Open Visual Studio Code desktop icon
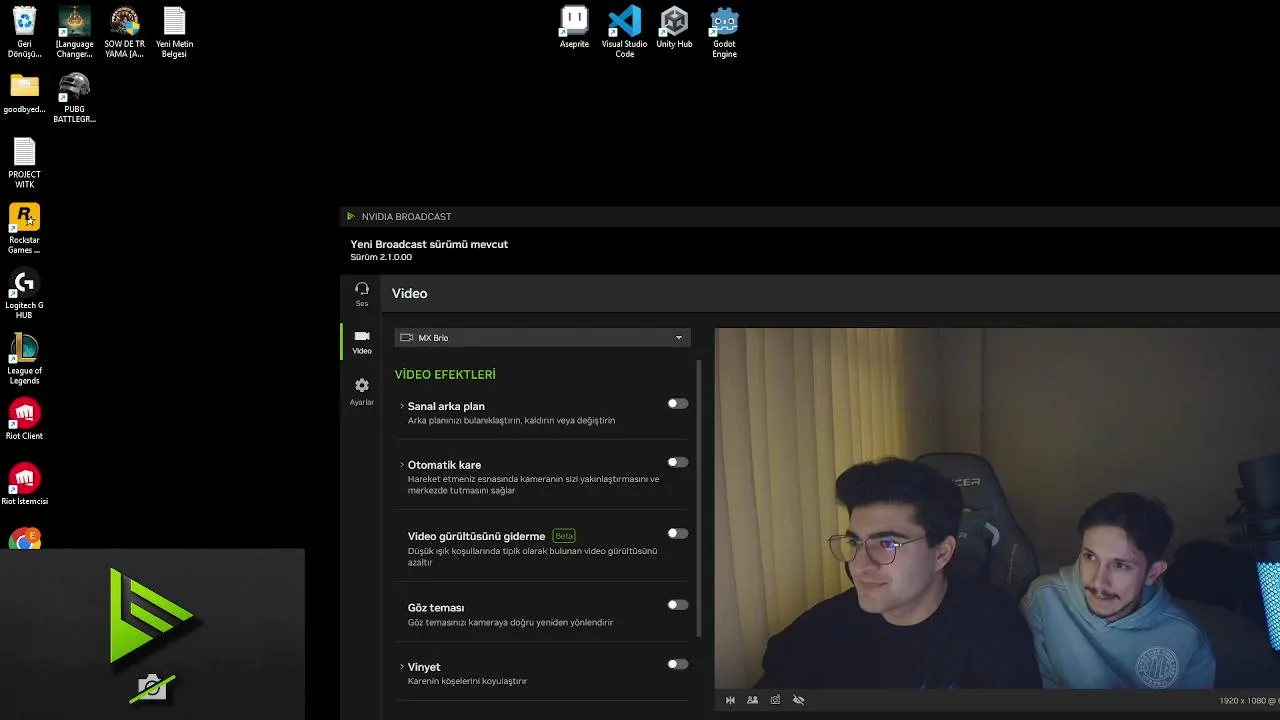 click(624, 32)
